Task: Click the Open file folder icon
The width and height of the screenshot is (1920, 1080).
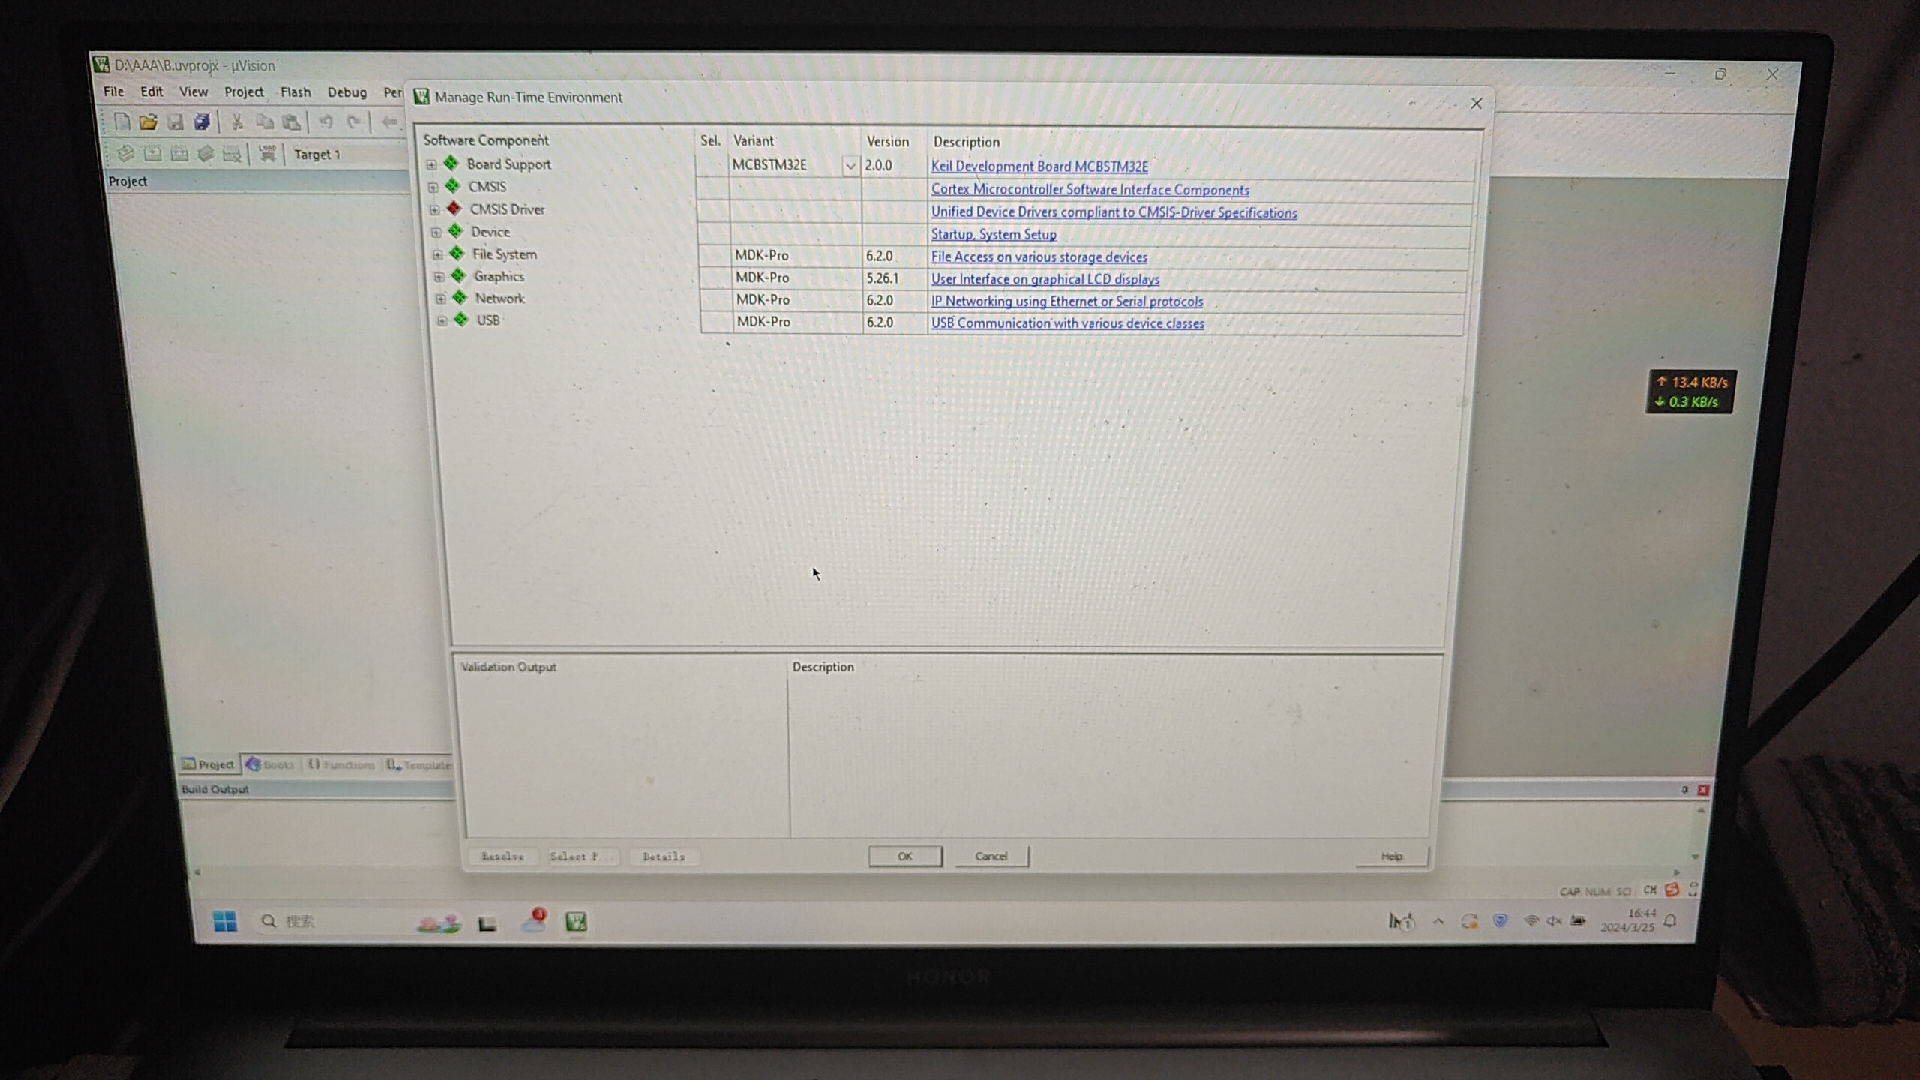Action: pyautogui.click(x=148, y=122)
